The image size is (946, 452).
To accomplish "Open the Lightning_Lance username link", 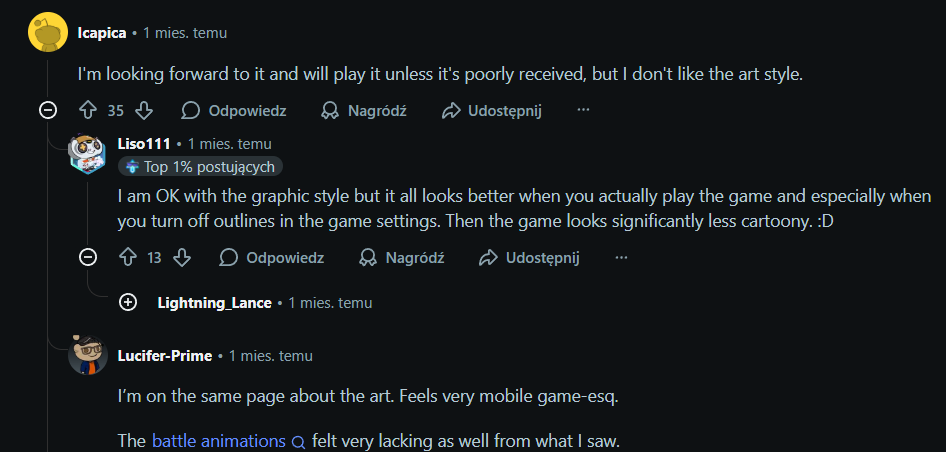I will pos(214,302).
